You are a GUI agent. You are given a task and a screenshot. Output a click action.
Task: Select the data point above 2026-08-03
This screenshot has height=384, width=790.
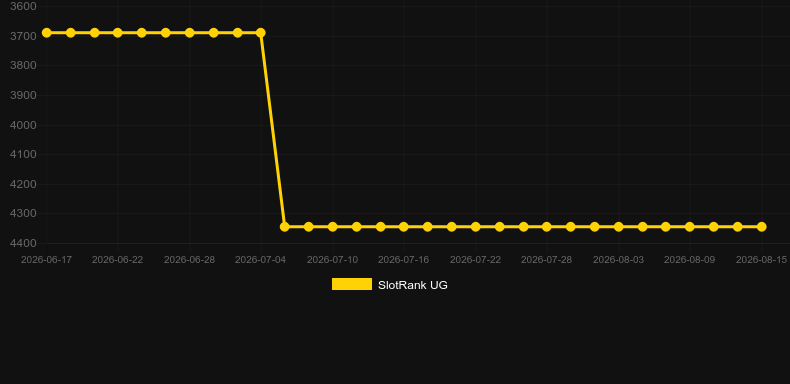[619, 227]
